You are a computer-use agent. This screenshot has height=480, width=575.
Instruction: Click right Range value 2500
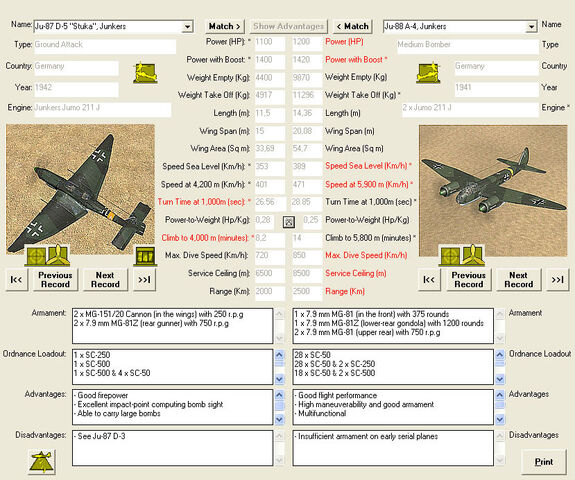tap(307, 293)
